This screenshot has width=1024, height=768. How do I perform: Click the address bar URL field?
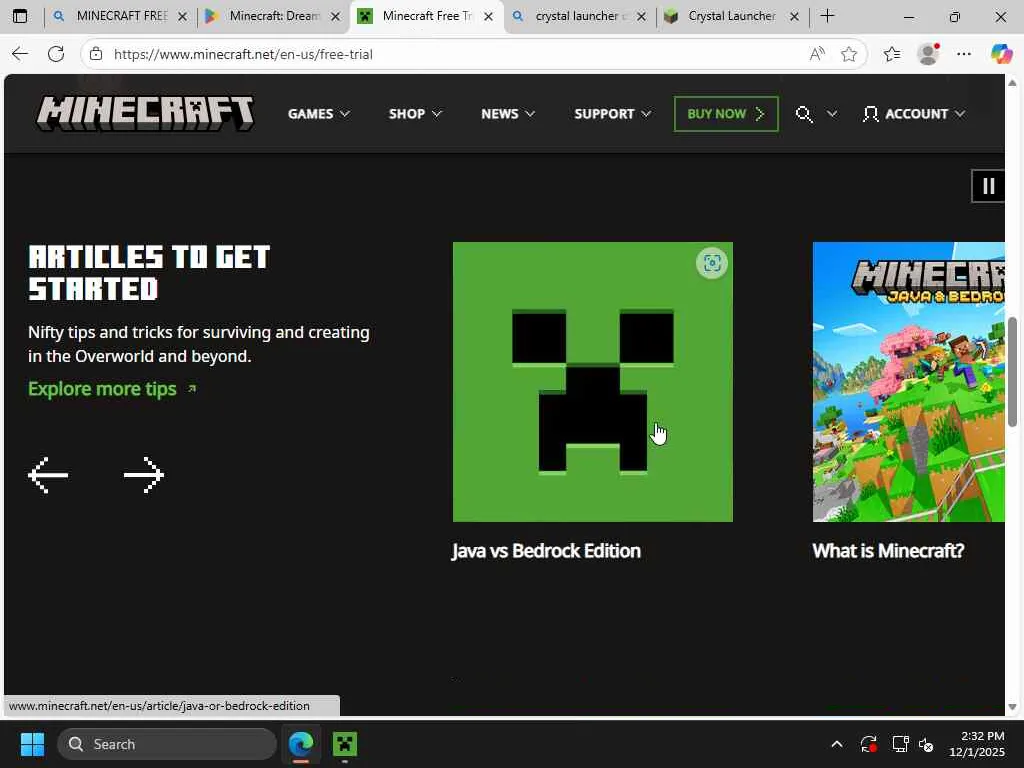tap(457, 54)
